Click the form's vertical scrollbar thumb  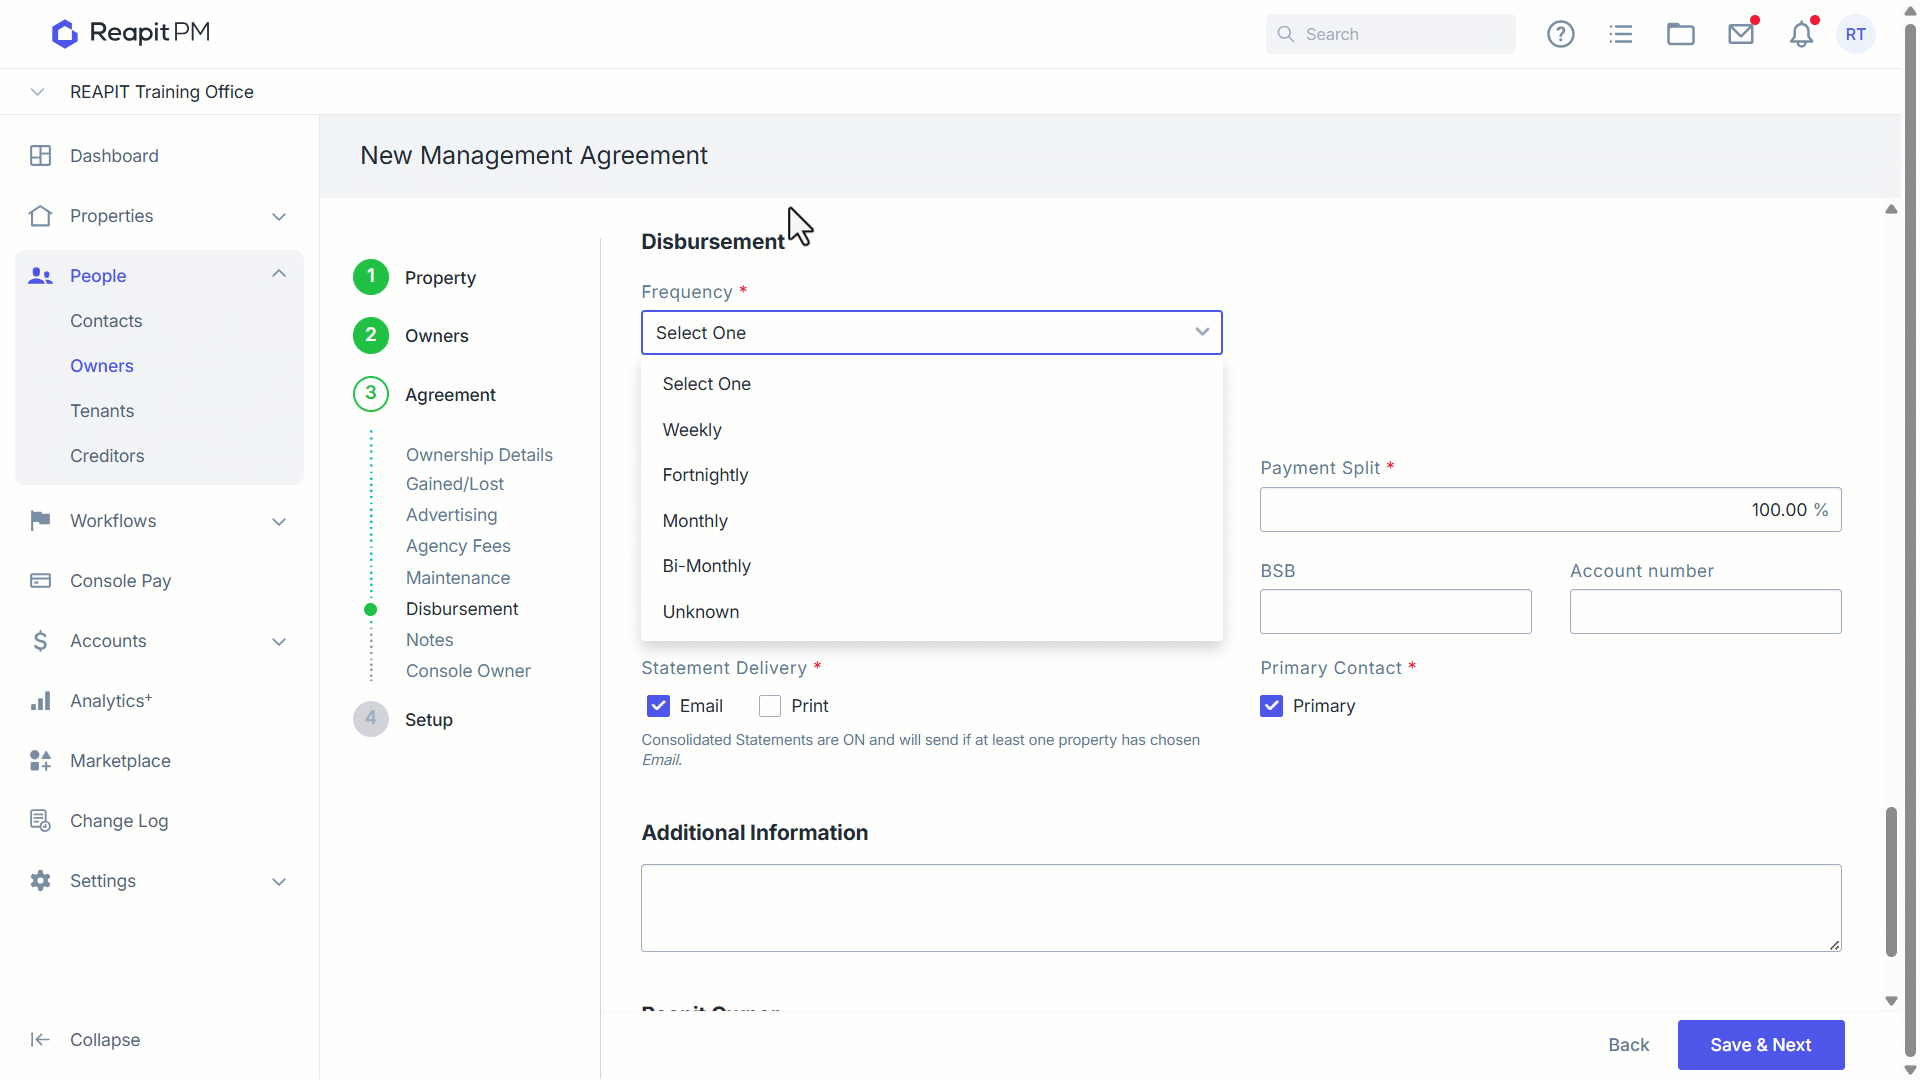tap(1891, 882)
